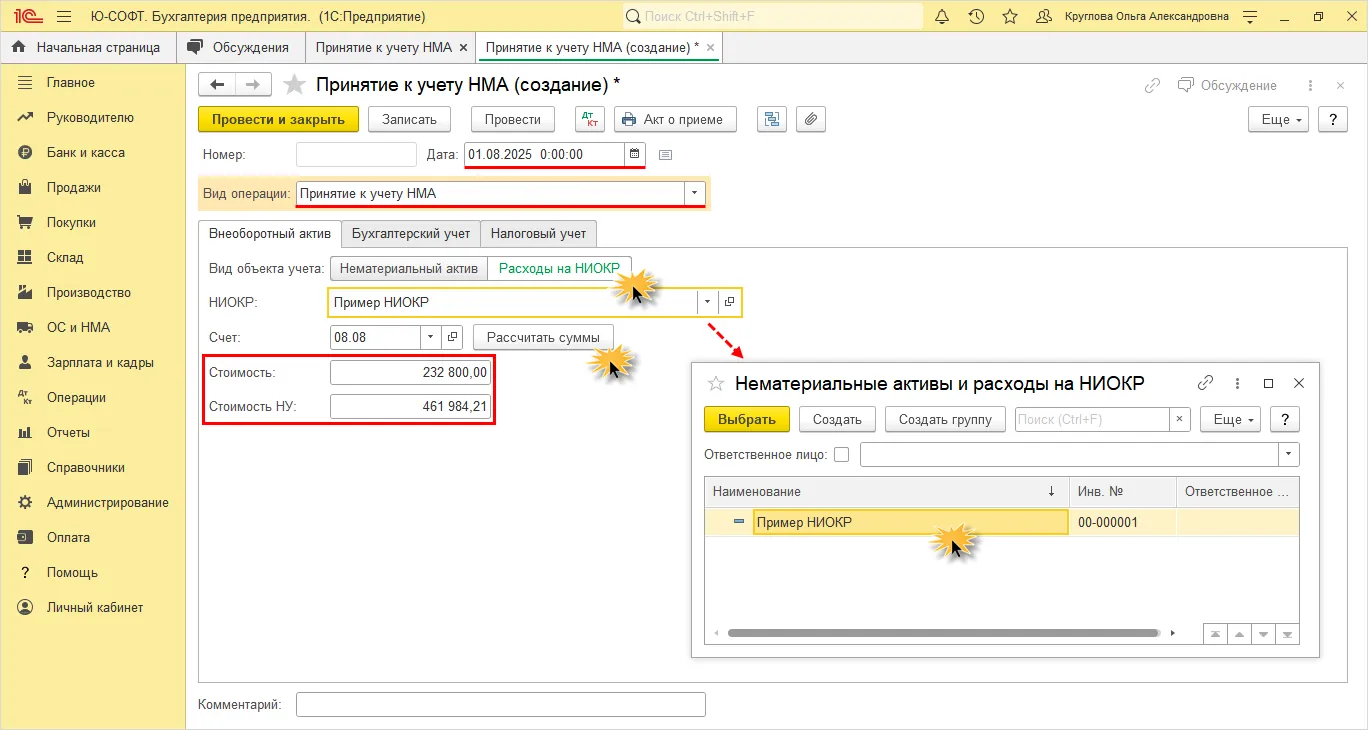This screenshot has height=730, width=1368.
Task: Open the service settings lines icon
Action: point(1250,16)
